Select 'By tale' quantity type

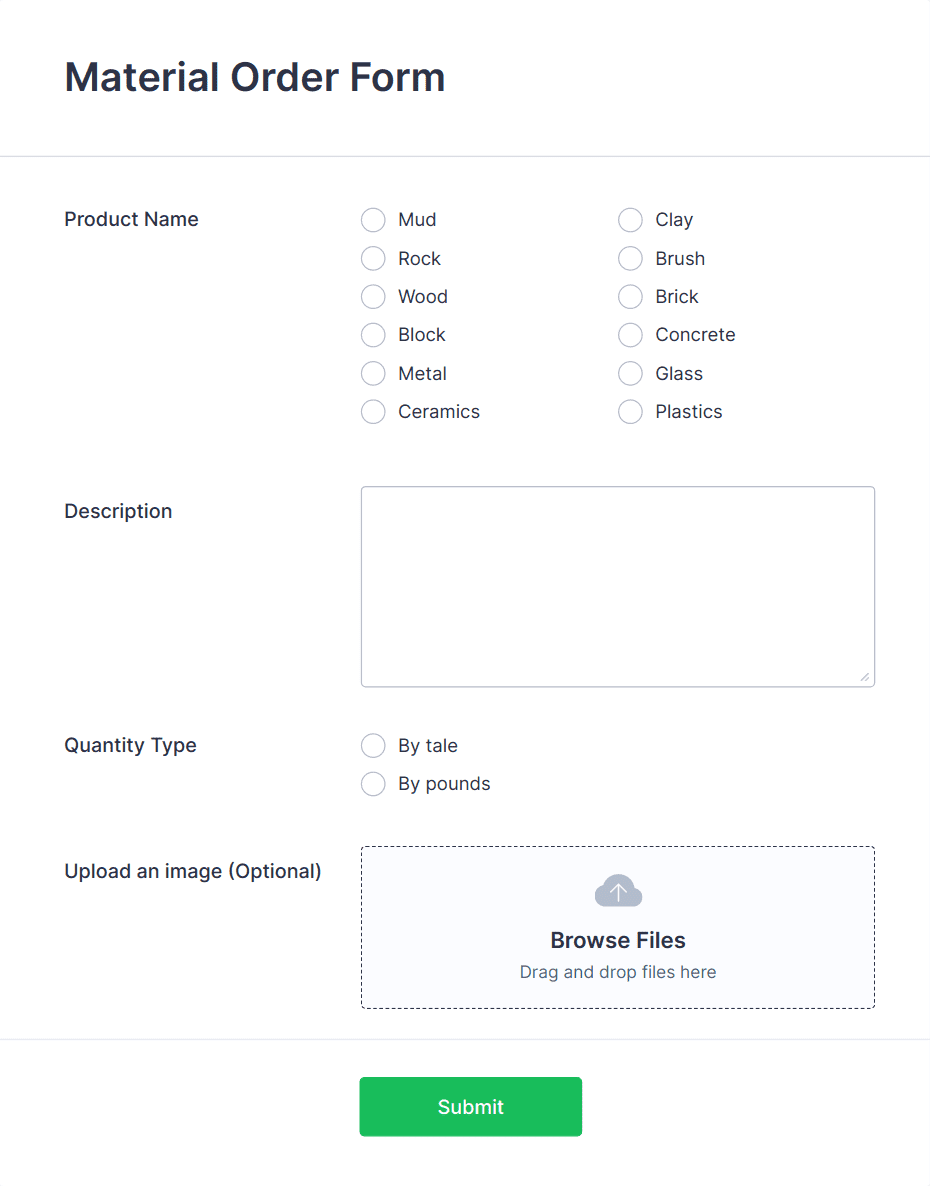(x=373, y=745)
